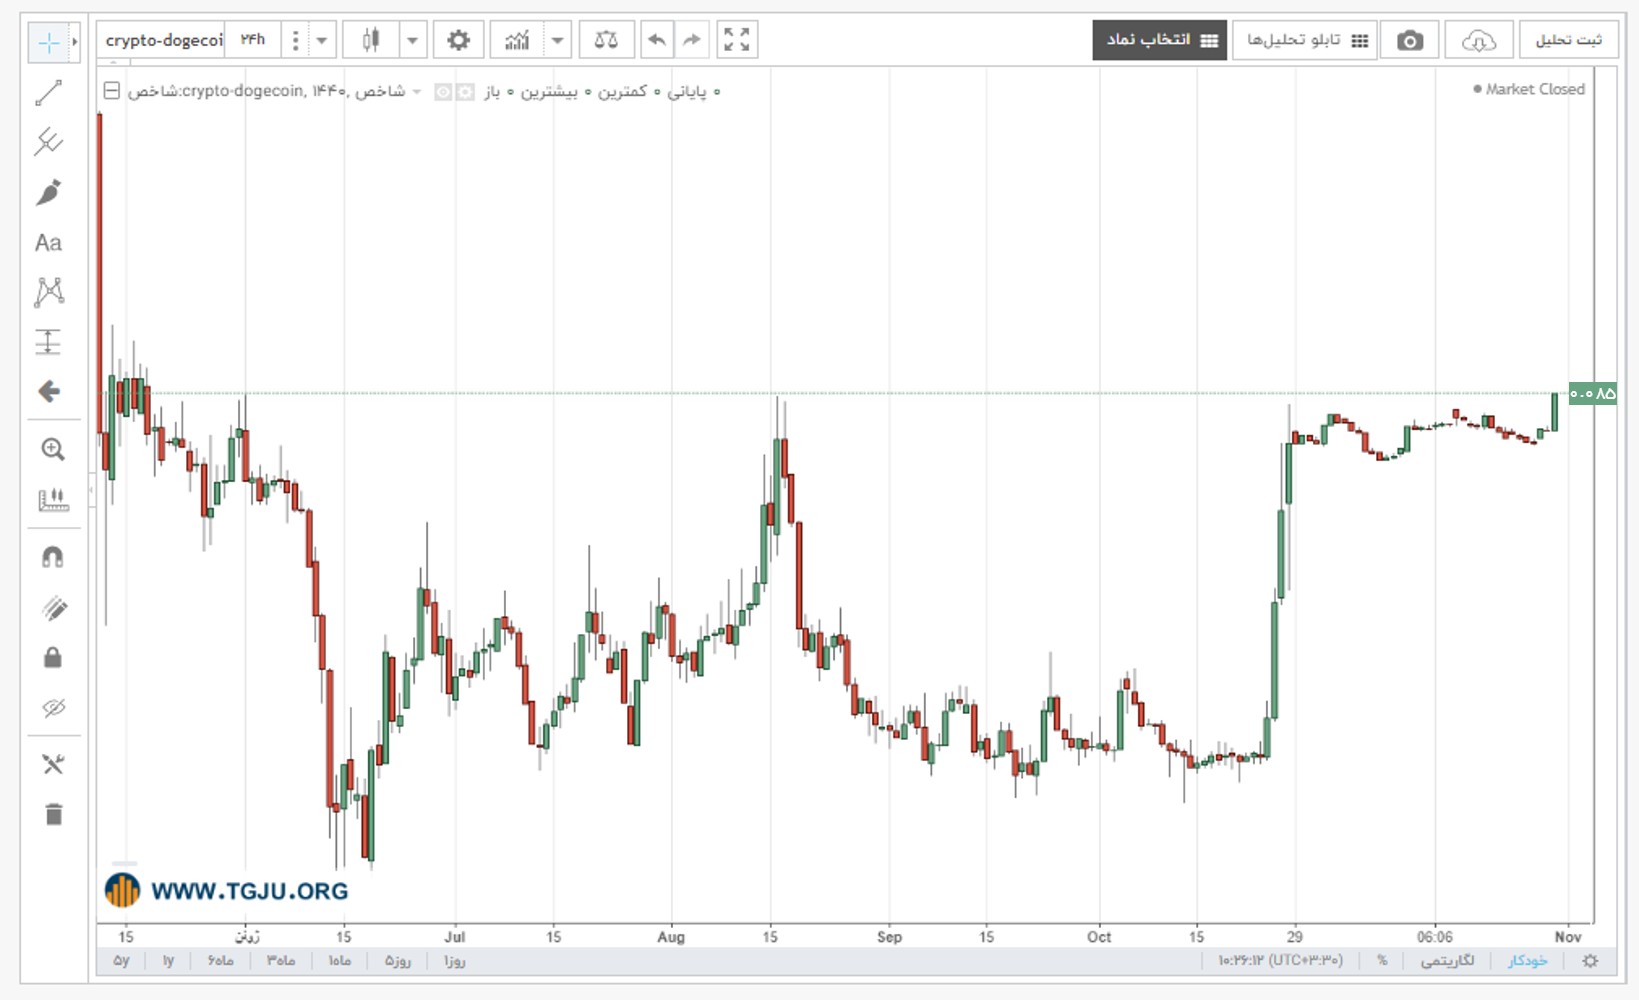
Task: Select the XABCD pattern tool
Action: (48, 292)
